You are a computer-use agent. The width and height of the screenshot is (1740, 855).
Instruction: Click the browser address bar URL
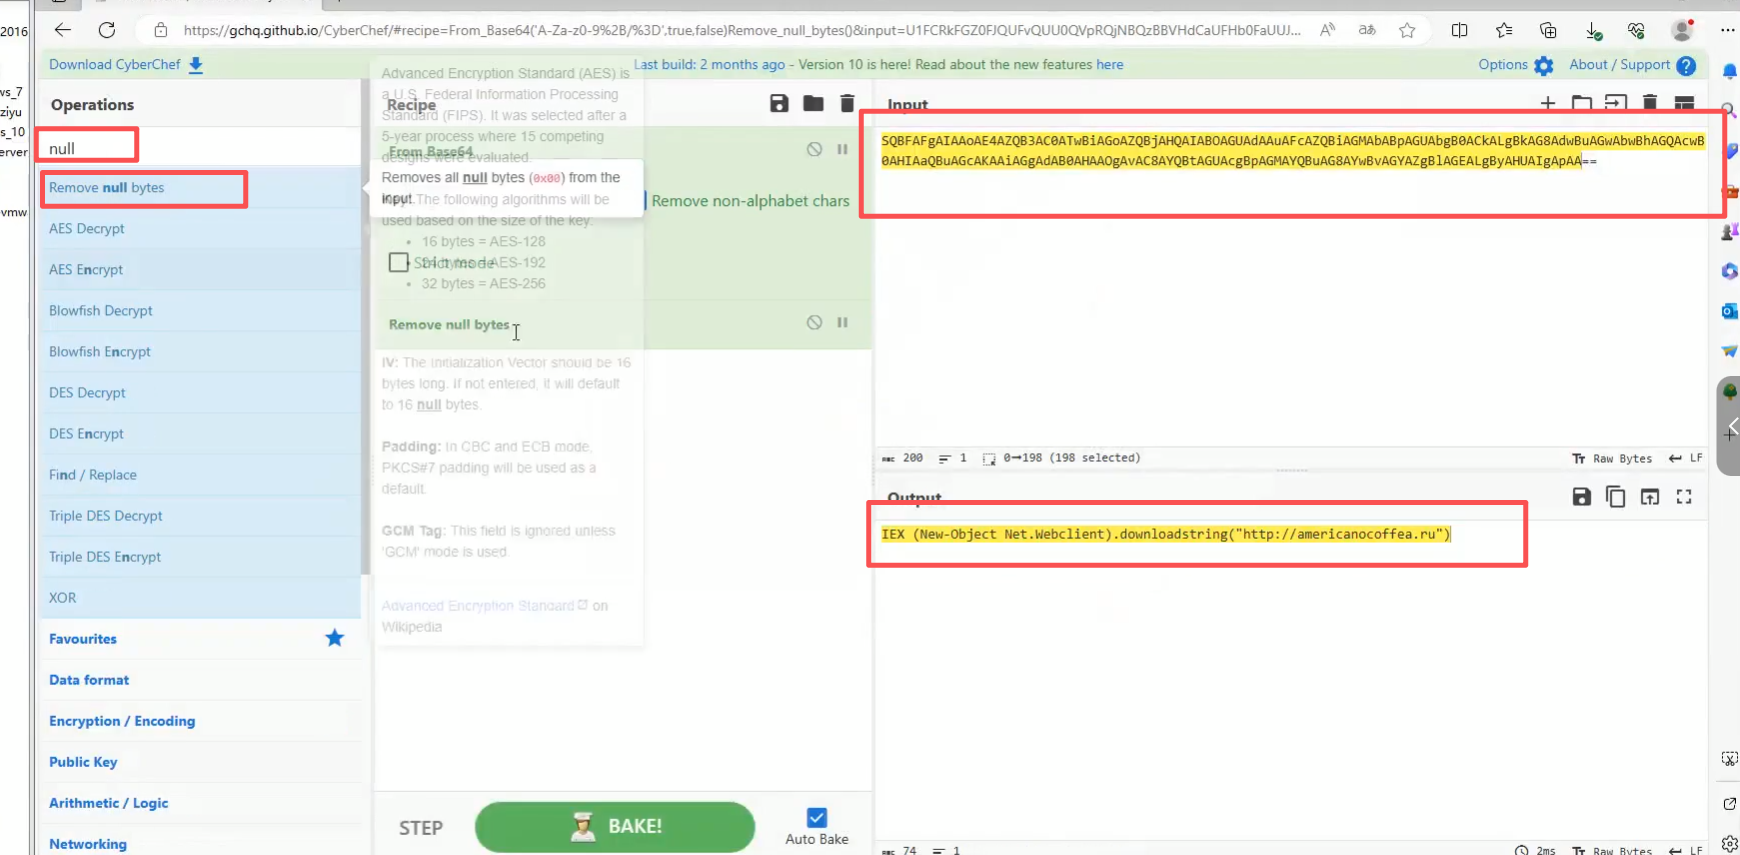click(x=742, y=30)
